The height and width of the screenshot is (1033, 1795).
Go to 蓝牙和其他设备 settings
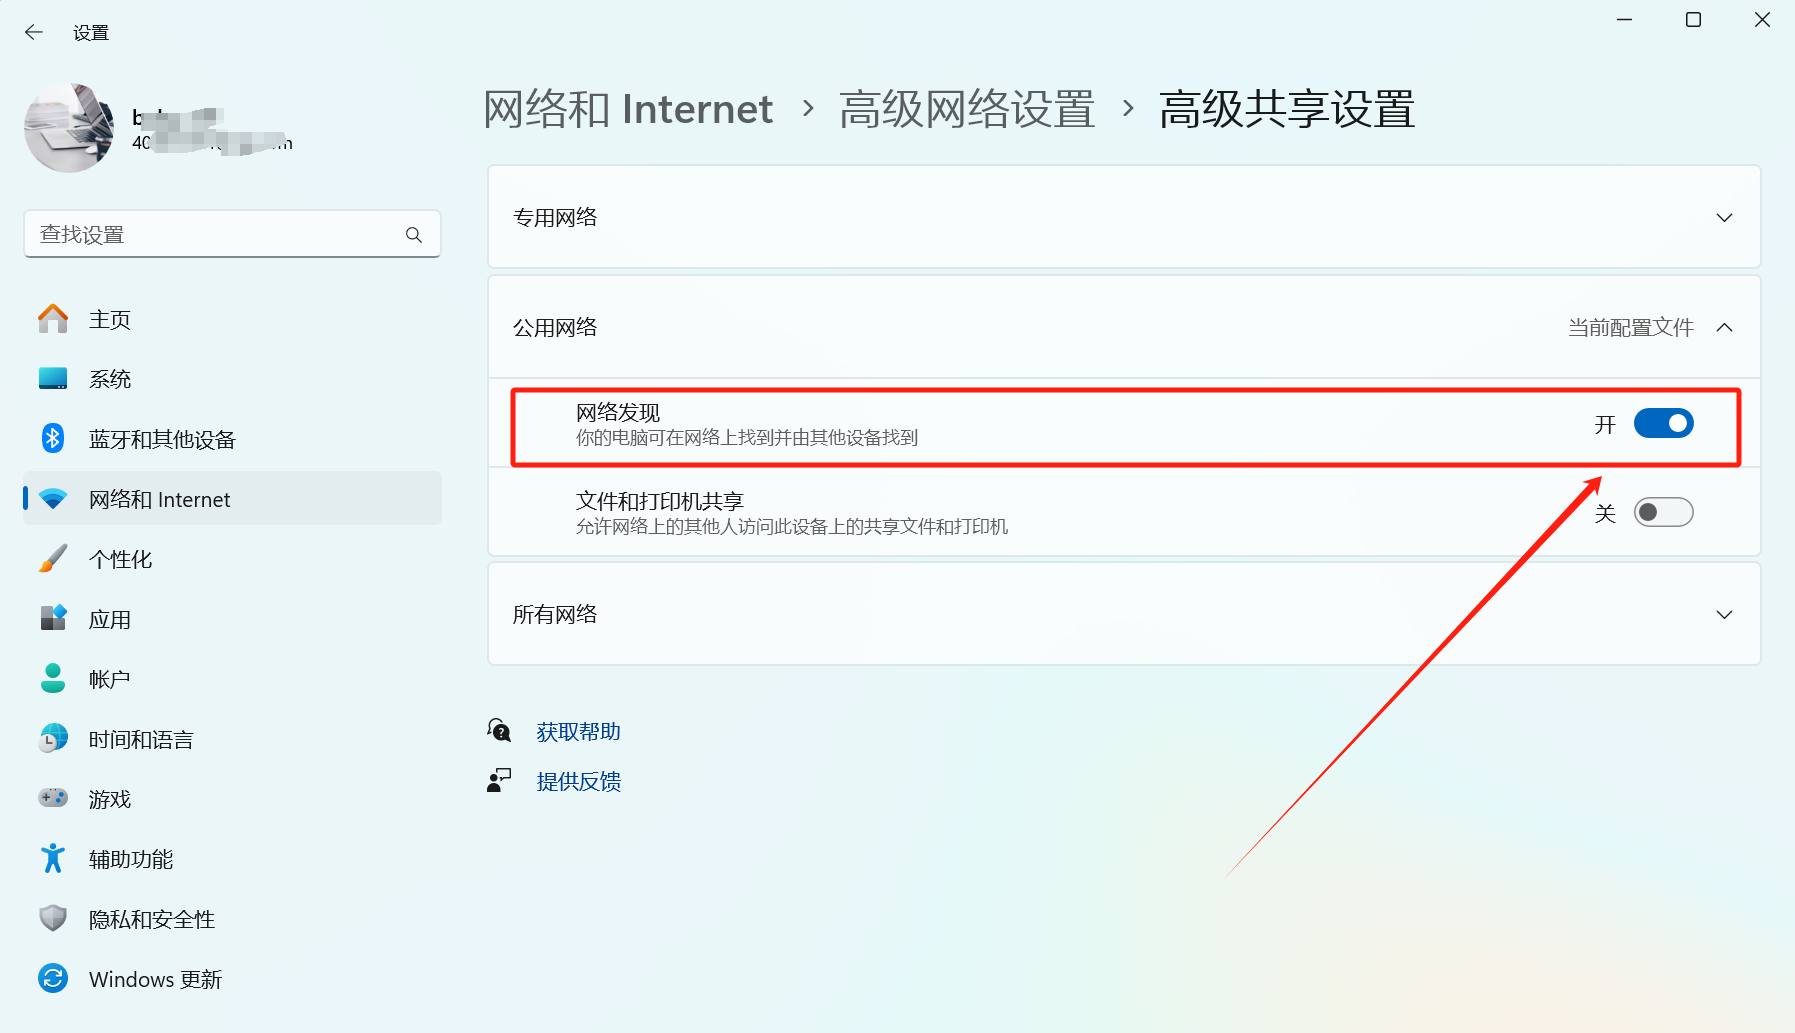point(233,439)
